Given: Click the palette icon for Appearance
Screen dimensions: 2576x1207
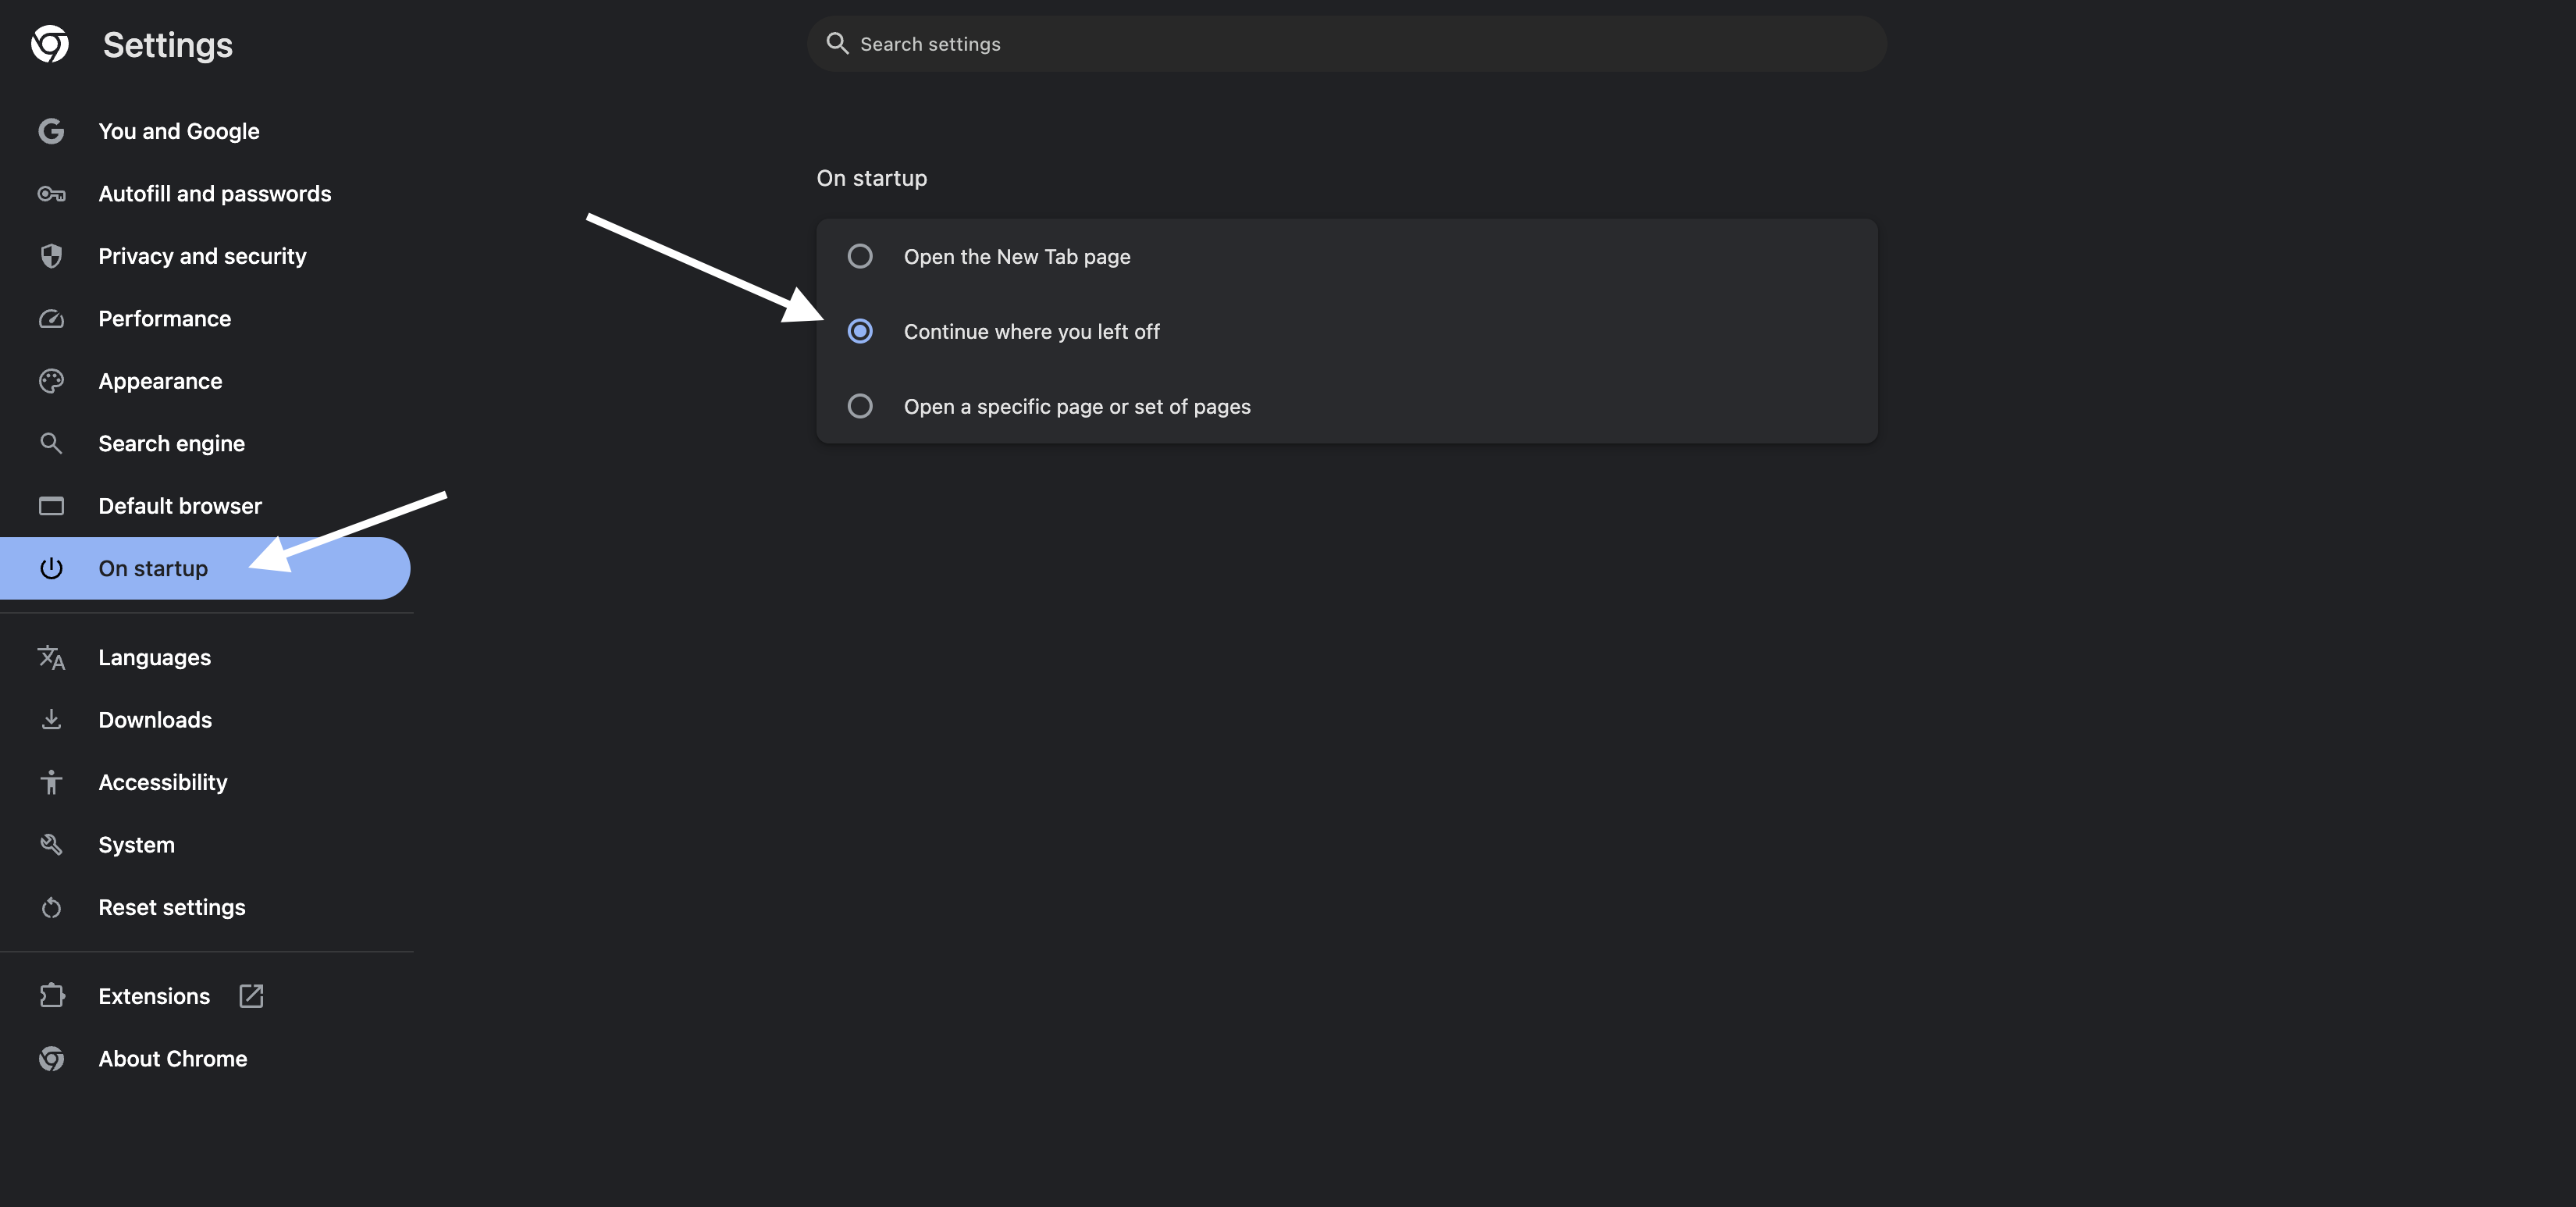Looking at the screenshot, I should (x=51, y=381).
